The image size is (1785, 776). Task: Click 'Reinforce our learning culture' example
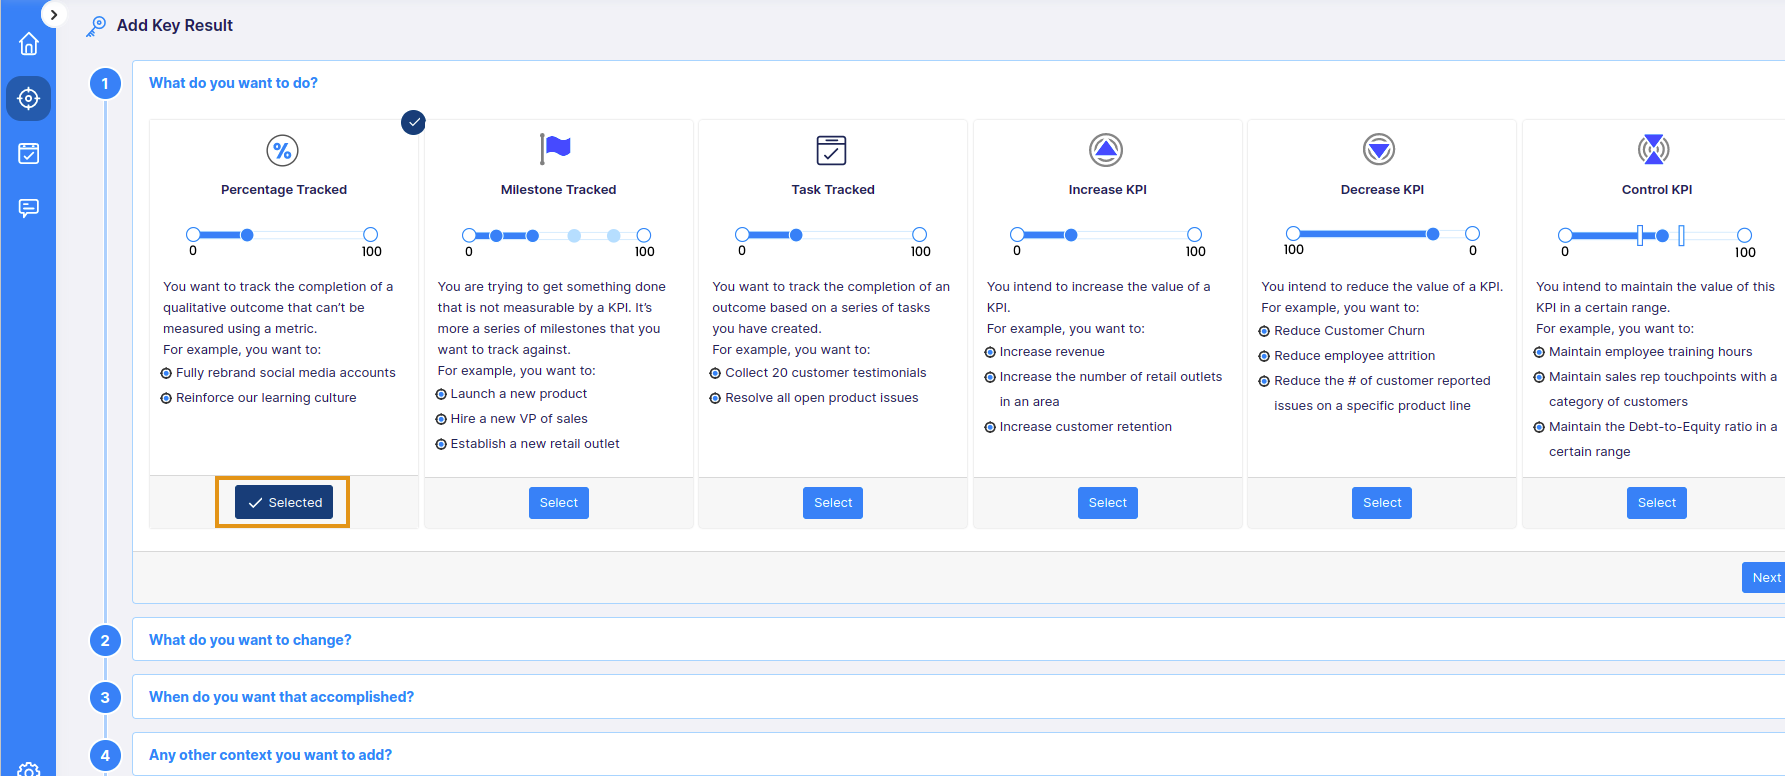tap(266, 398)
